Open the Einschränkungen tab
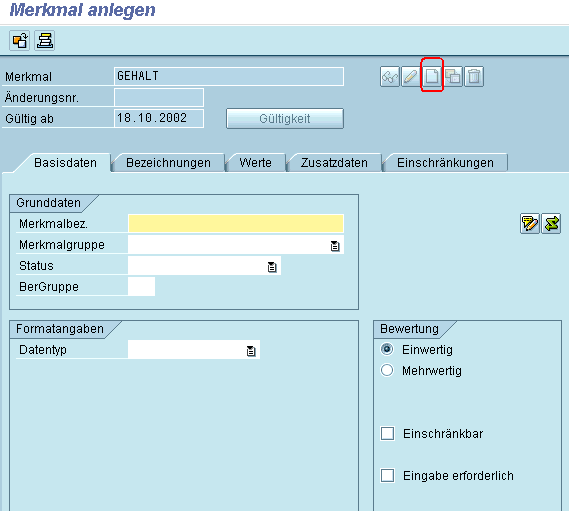This screenshot has height=511, width=569. [x=445, y=163]
